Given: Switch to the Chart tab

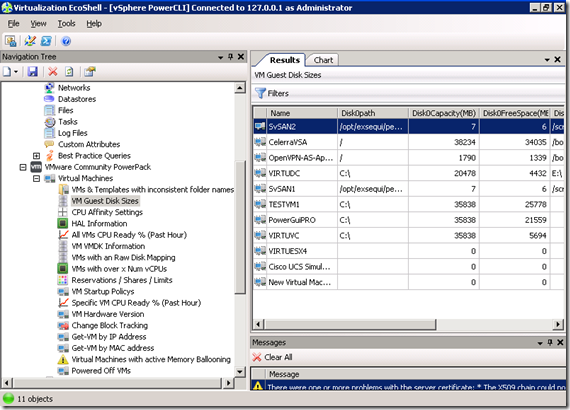Looking at the screenshot, I should 323,60.
